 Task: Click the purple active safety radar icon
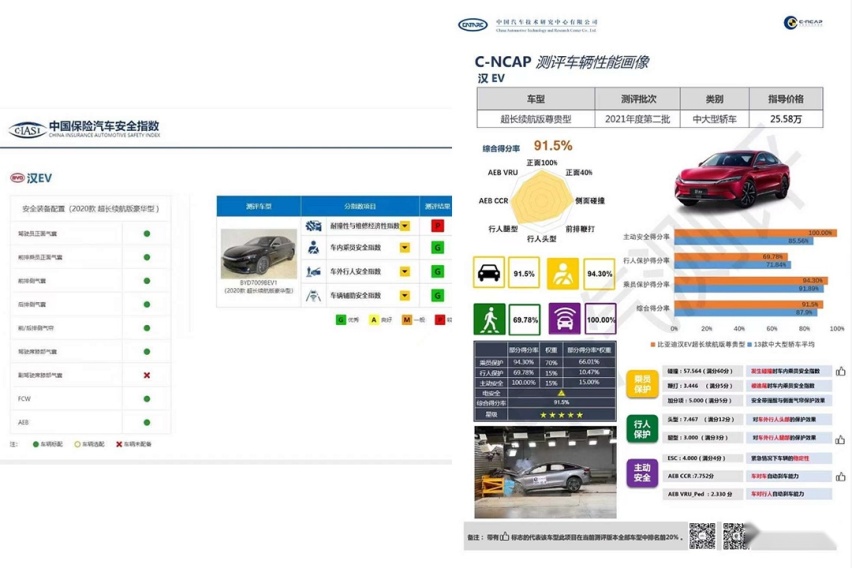click(x=565, y=319)
